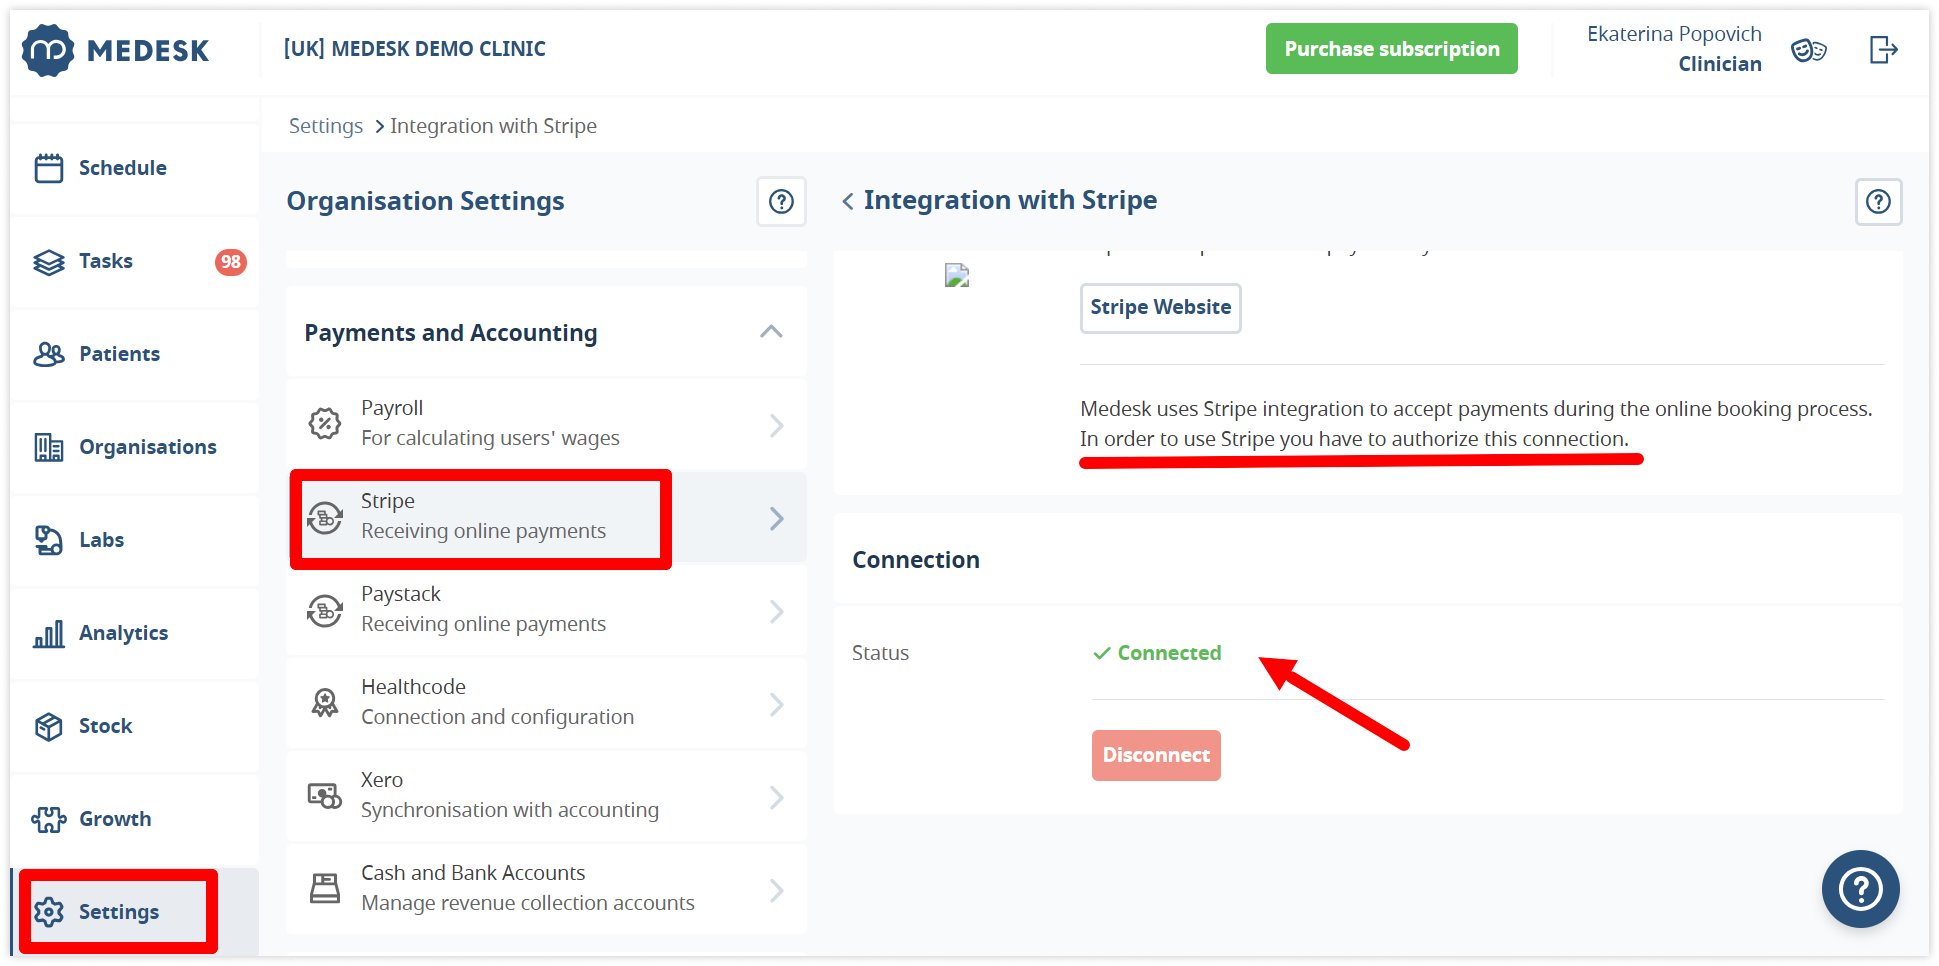Click the theatre masks icon near user name
This screenshot has height=966, width=1939.
point(1808,49)
